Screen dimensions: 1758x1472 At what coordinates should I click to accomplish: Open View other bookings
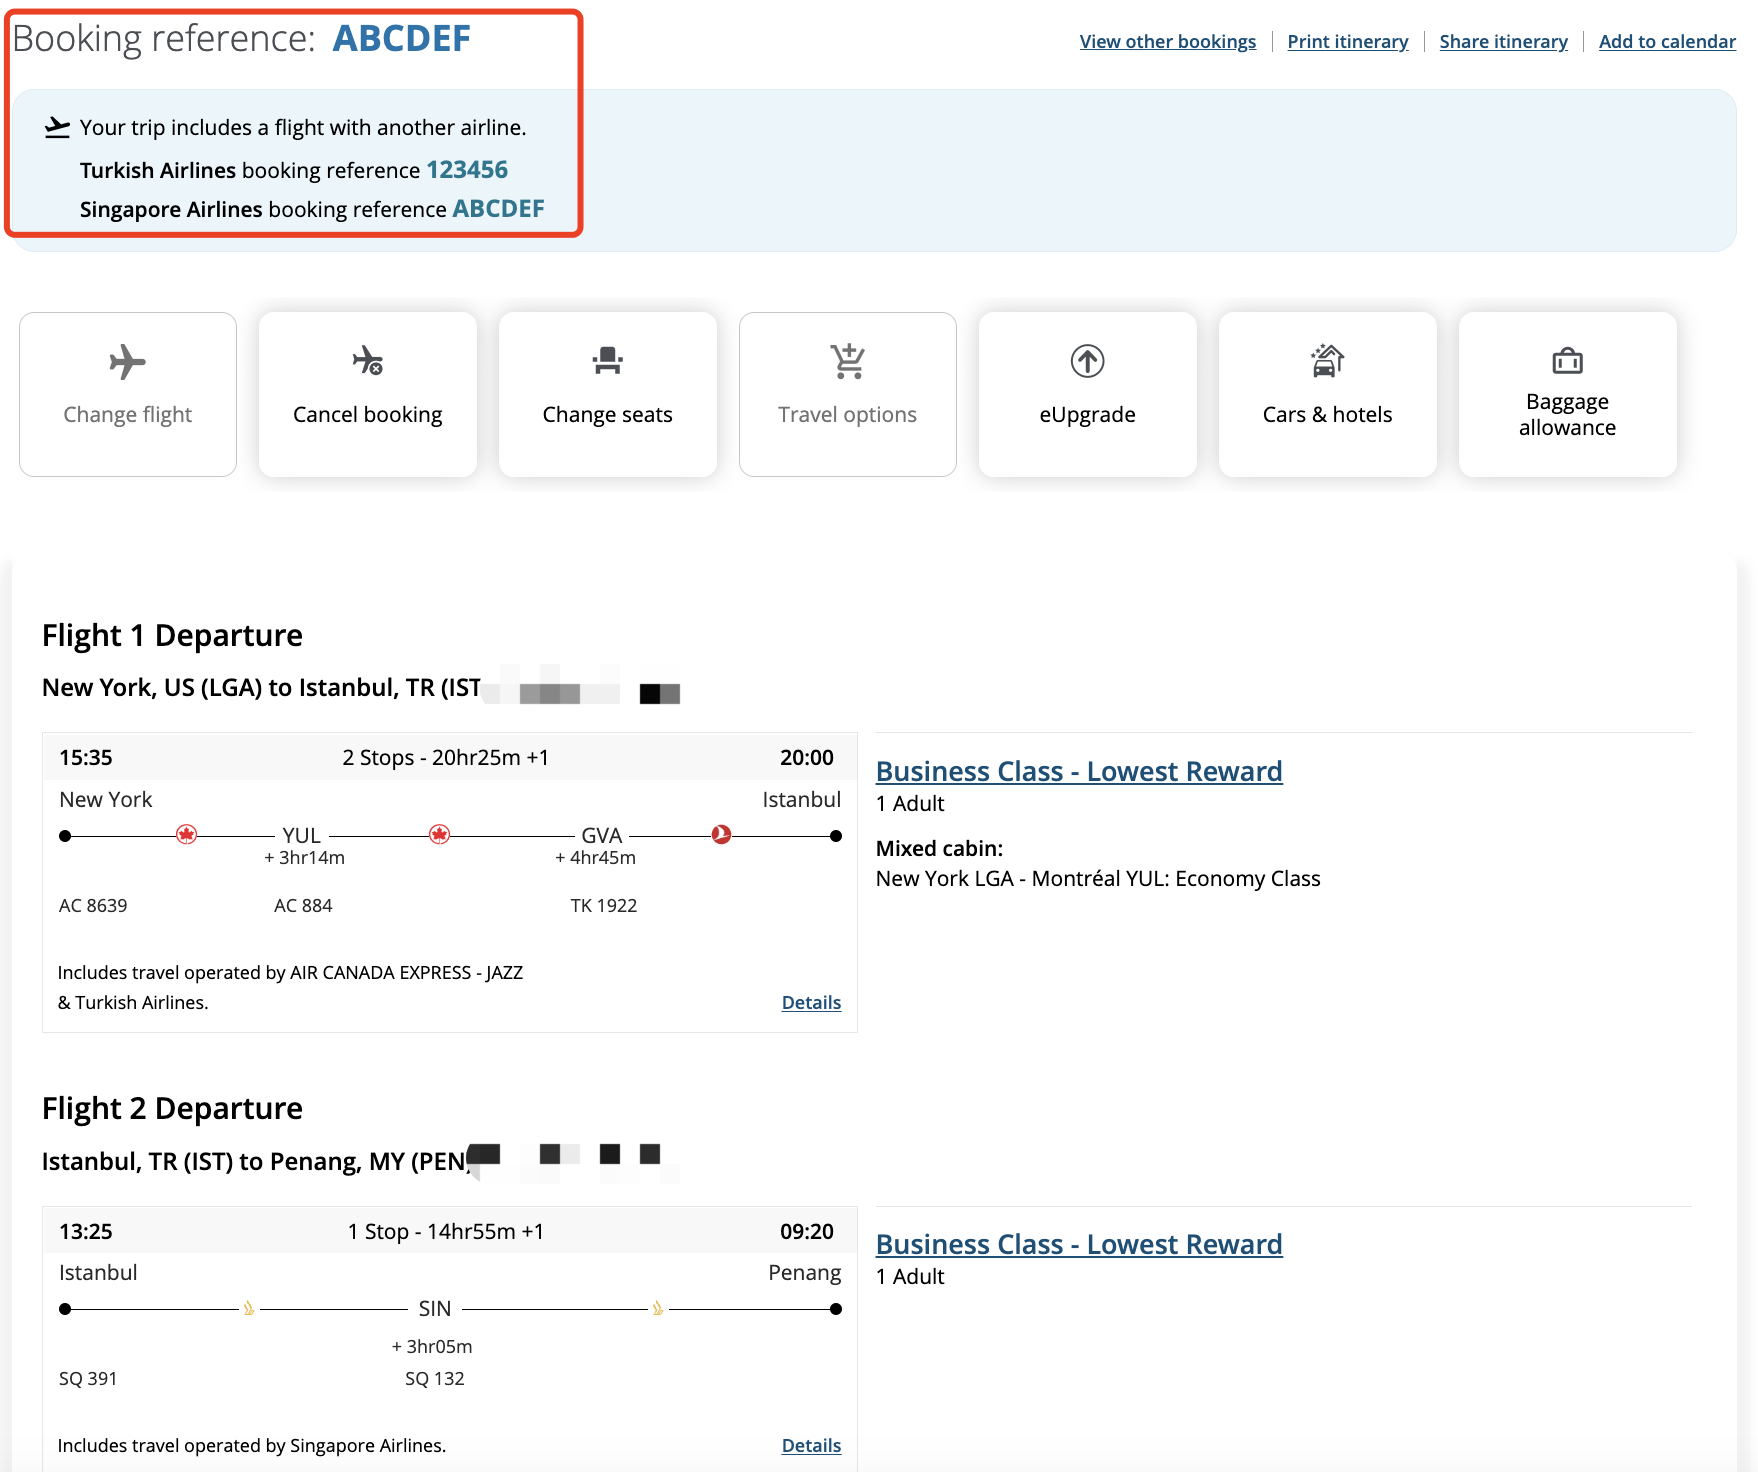(1167, 41)
